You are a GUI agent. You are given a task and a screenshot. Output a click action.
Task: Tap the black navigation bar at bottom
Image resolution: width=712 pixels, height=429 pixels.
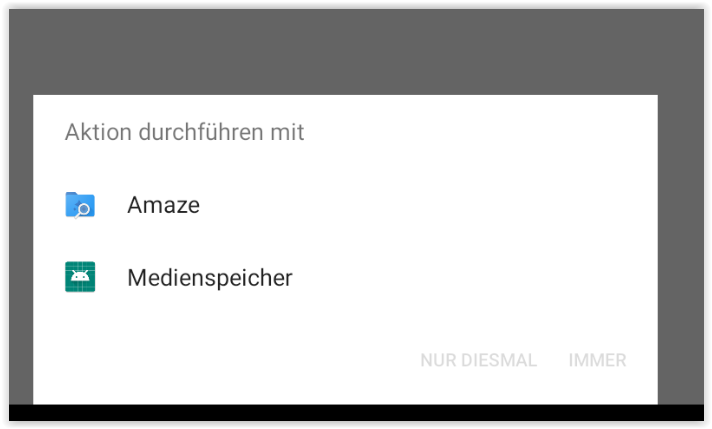(356, 413)
